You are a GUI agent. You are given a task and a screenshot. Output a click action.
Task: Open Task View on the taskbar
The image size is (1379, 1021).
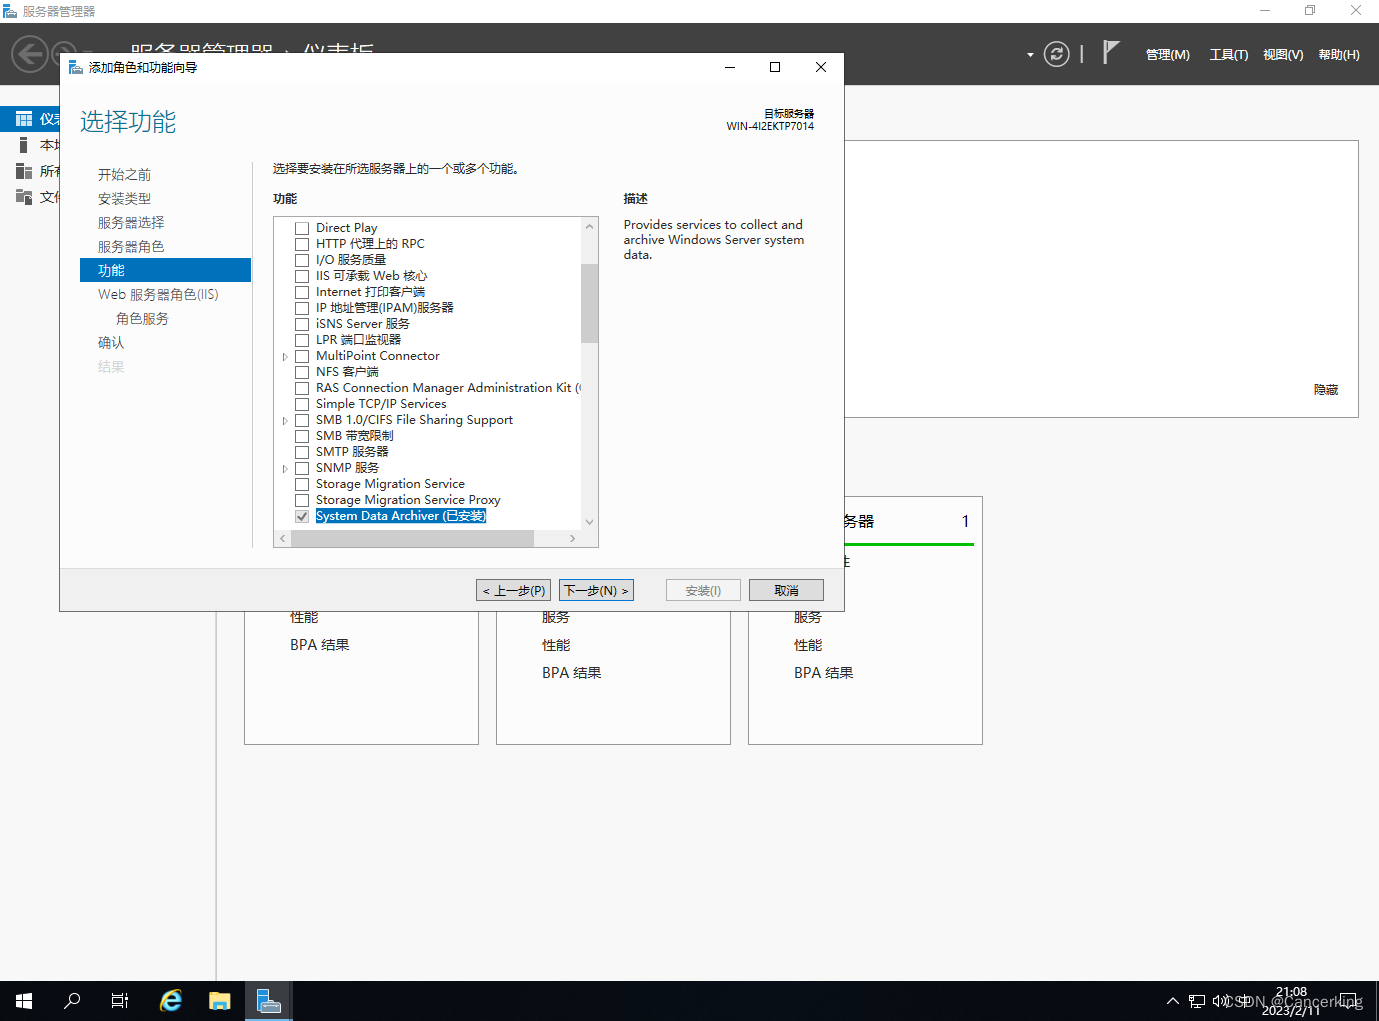point(120,1001)
